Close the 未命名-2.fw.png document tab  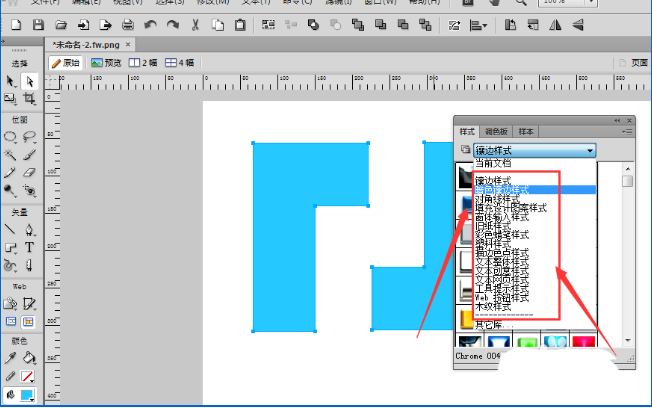click(x=128, y=44)
